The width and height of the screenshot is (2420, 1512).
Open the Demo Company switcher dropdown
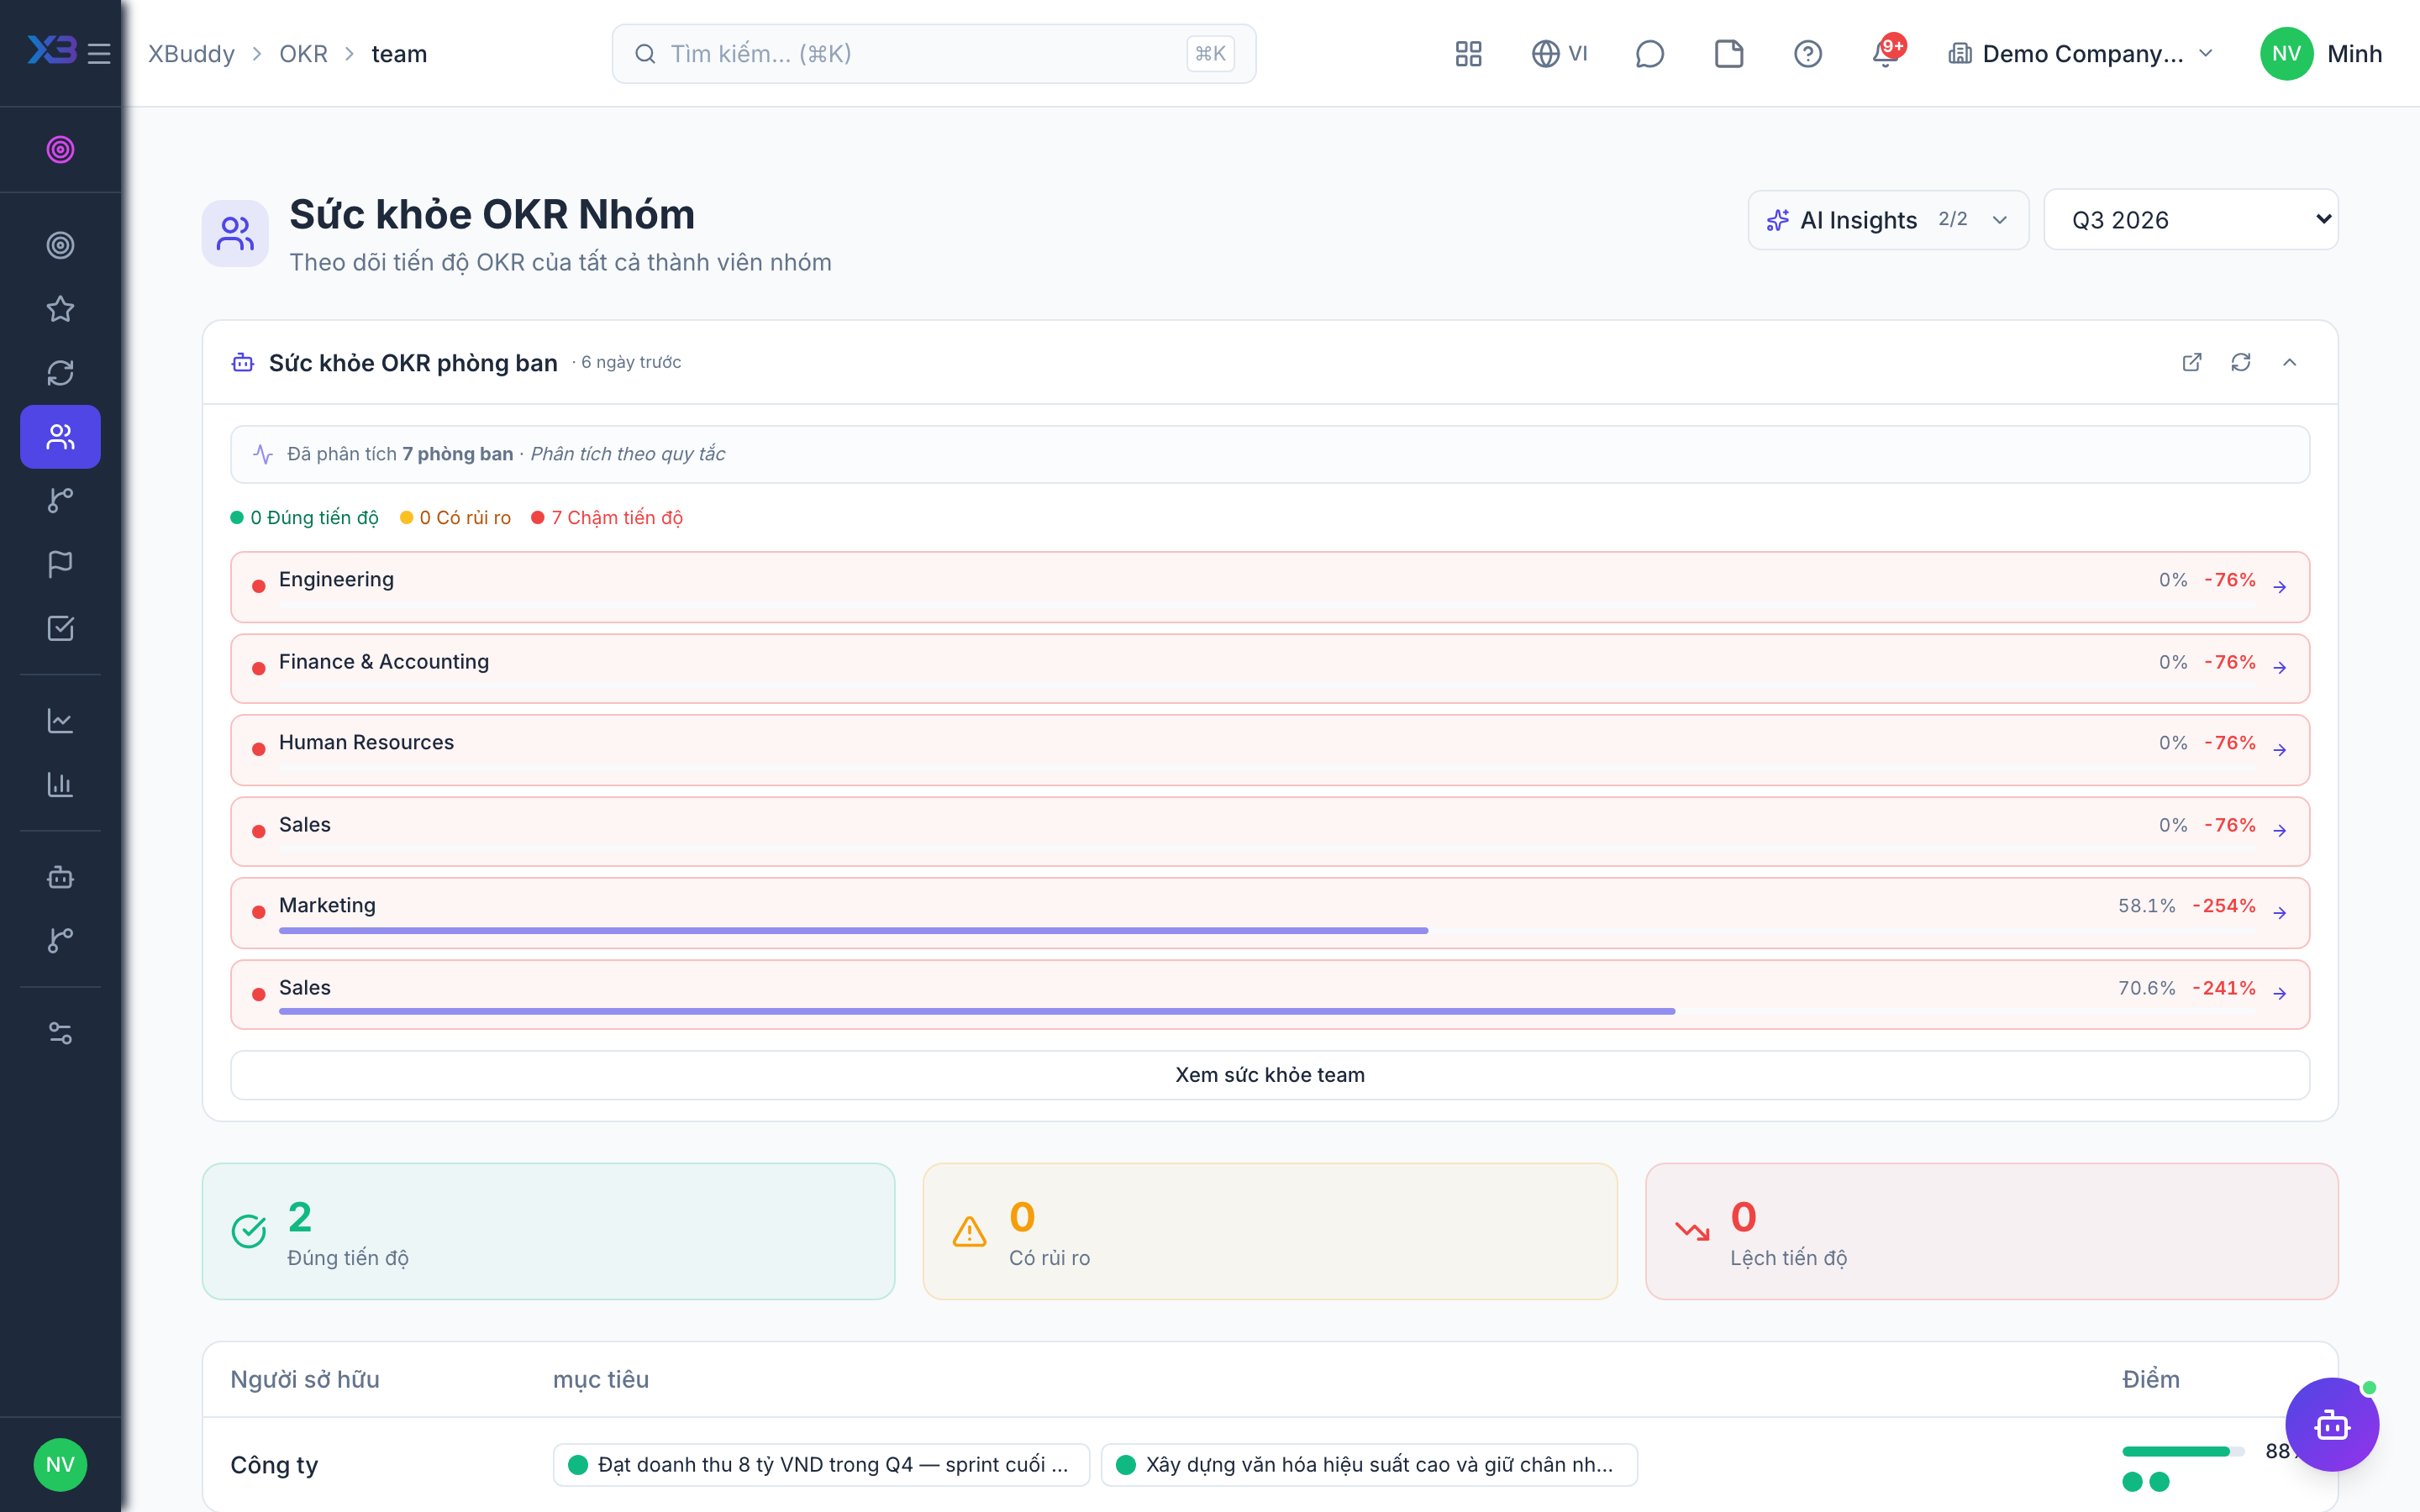(x=2081, y=54)
